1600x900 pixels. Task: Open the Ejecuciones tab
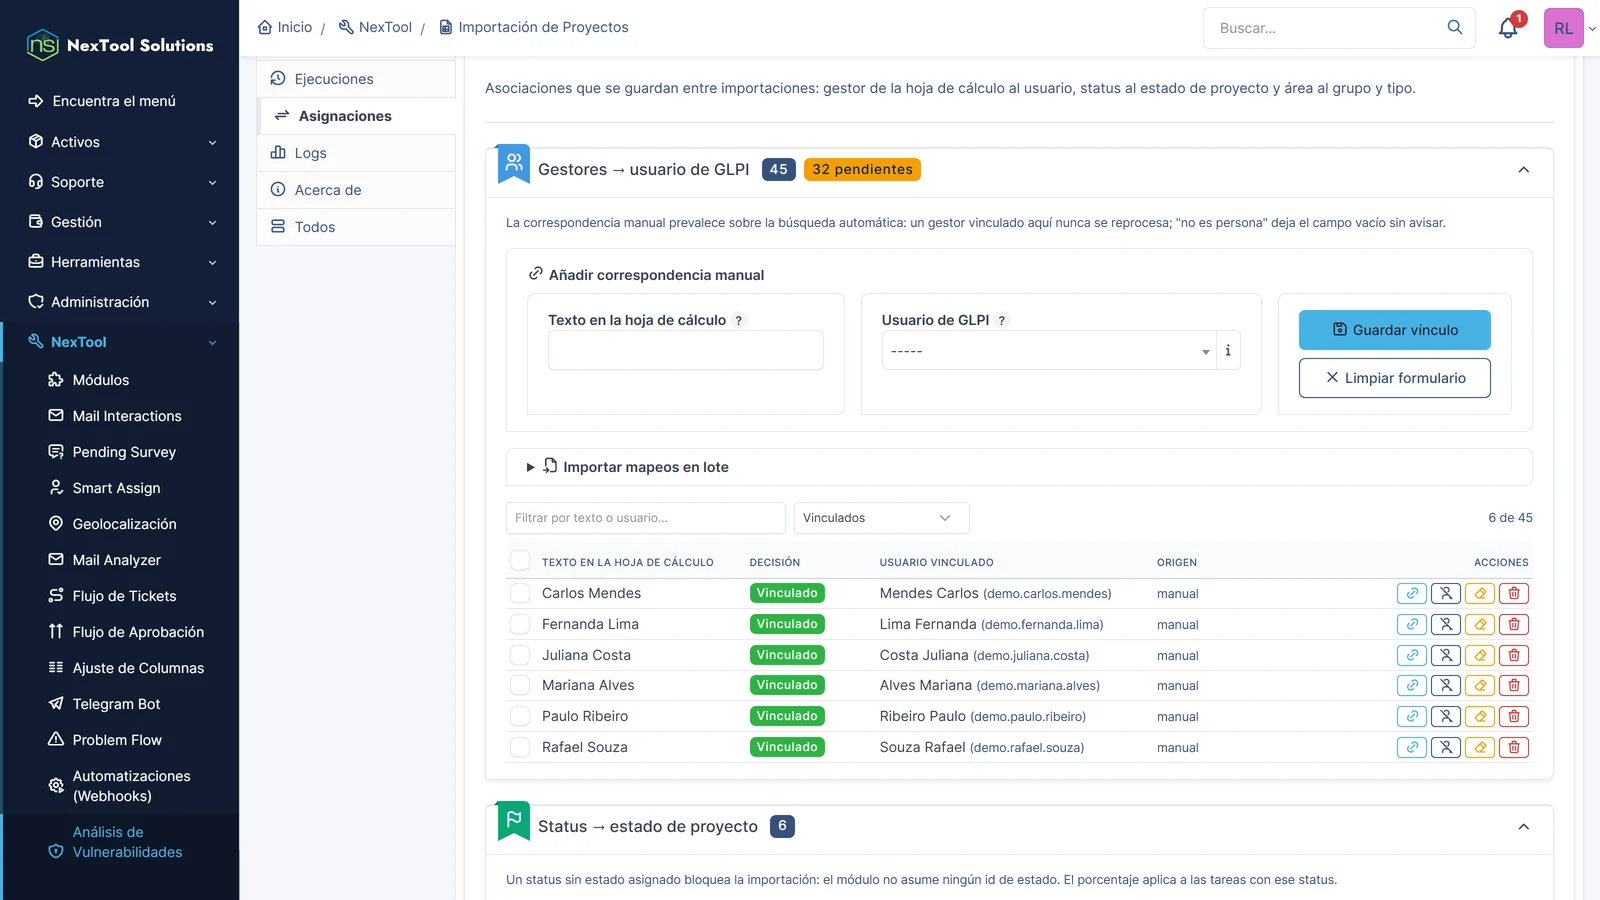[357, 79]
